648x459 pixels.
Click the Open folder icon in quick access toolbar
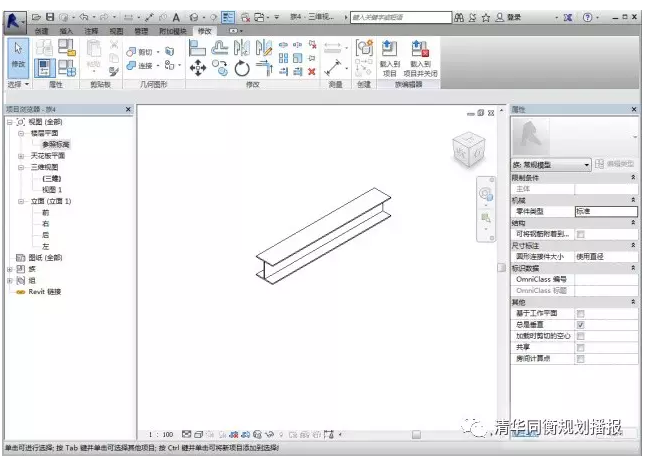36,17
